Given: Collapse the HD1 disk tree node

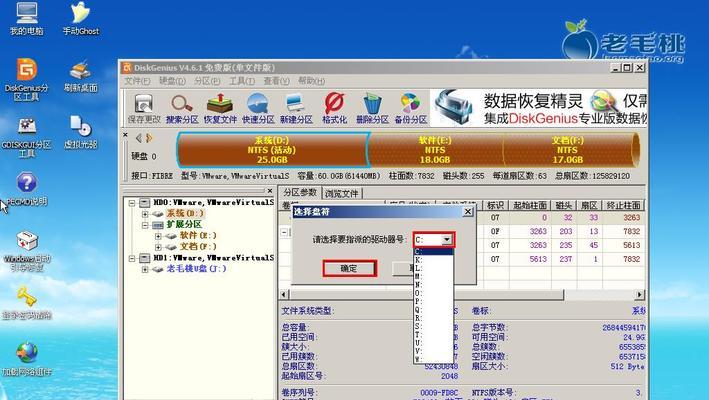Looking at the screenshot, I should [132, 259].
